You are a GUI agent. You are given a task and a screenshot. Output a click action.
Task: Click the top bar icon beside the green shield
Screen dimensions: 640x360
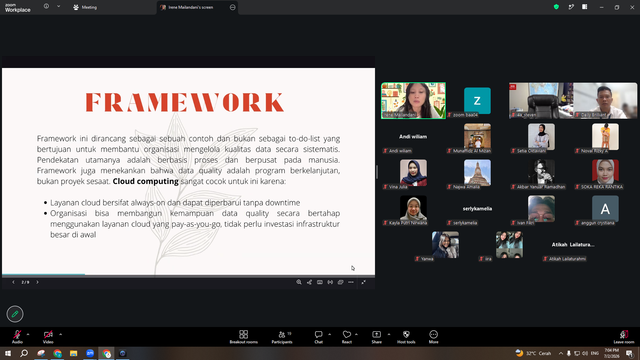point(571,7)
